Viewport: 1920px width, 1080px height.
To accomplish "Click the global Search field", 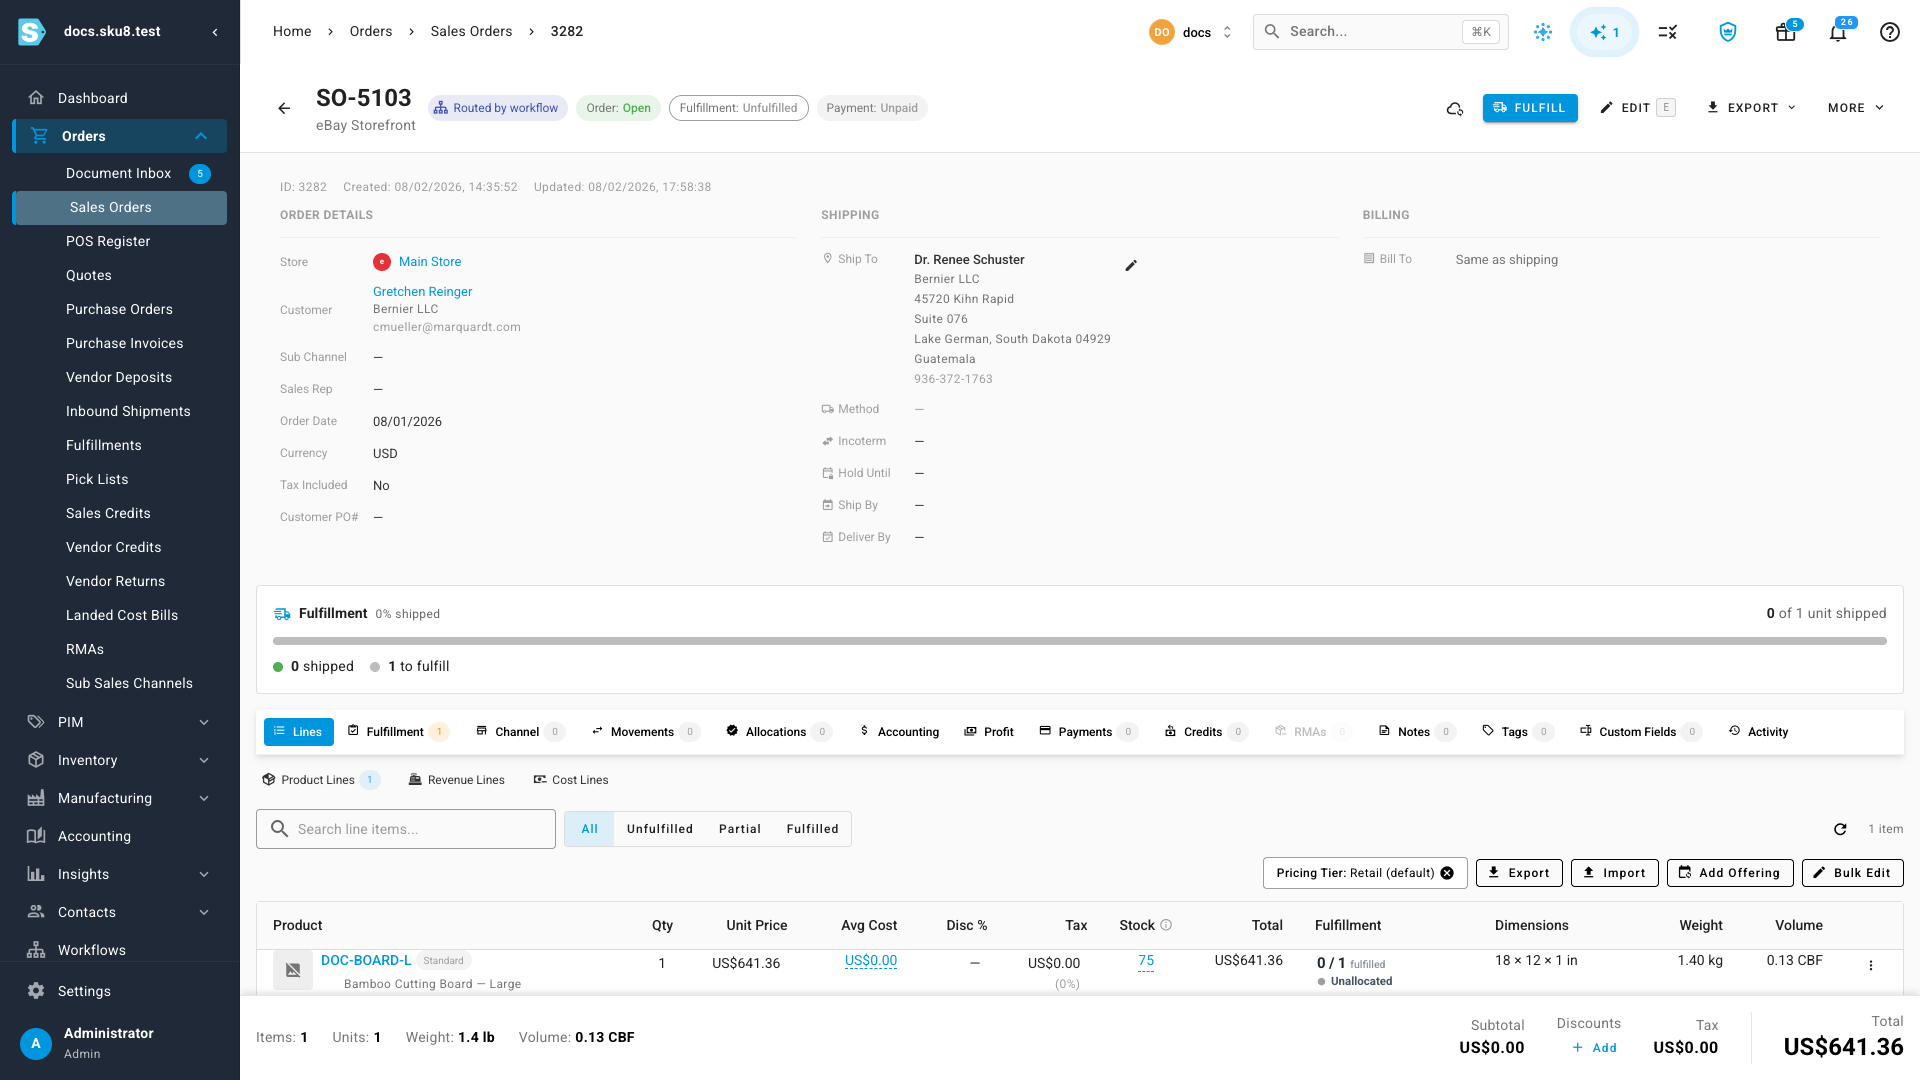I will pos(1380,32).
